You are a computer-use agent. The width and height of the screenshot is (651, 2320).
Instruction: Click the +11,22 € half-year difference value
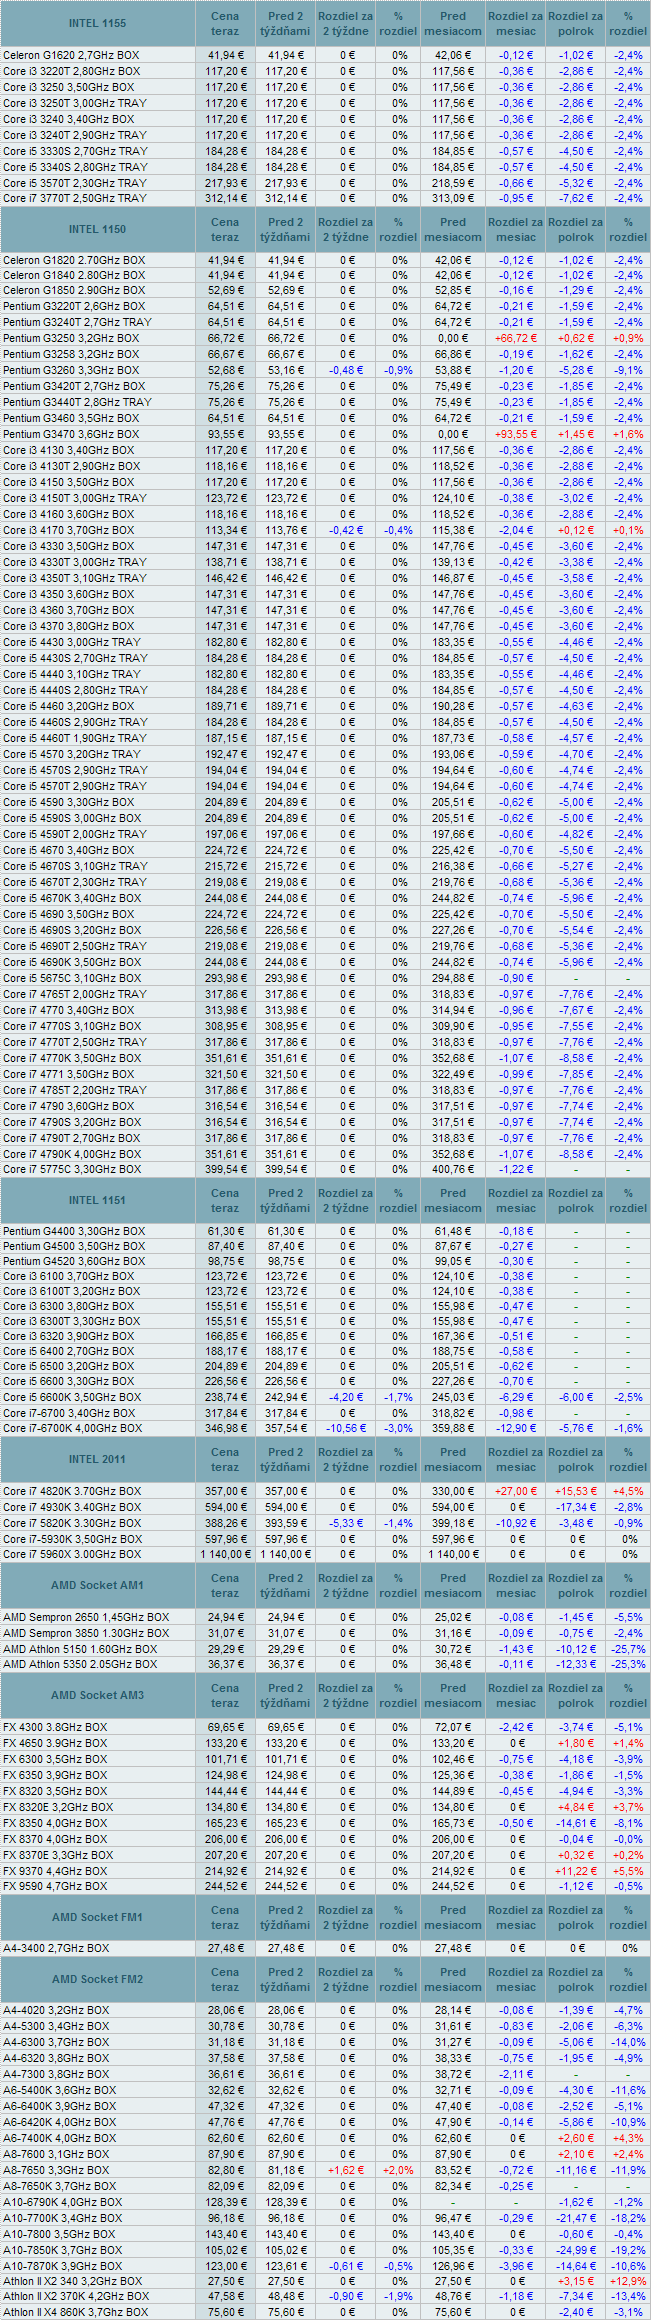(576, 1870)
